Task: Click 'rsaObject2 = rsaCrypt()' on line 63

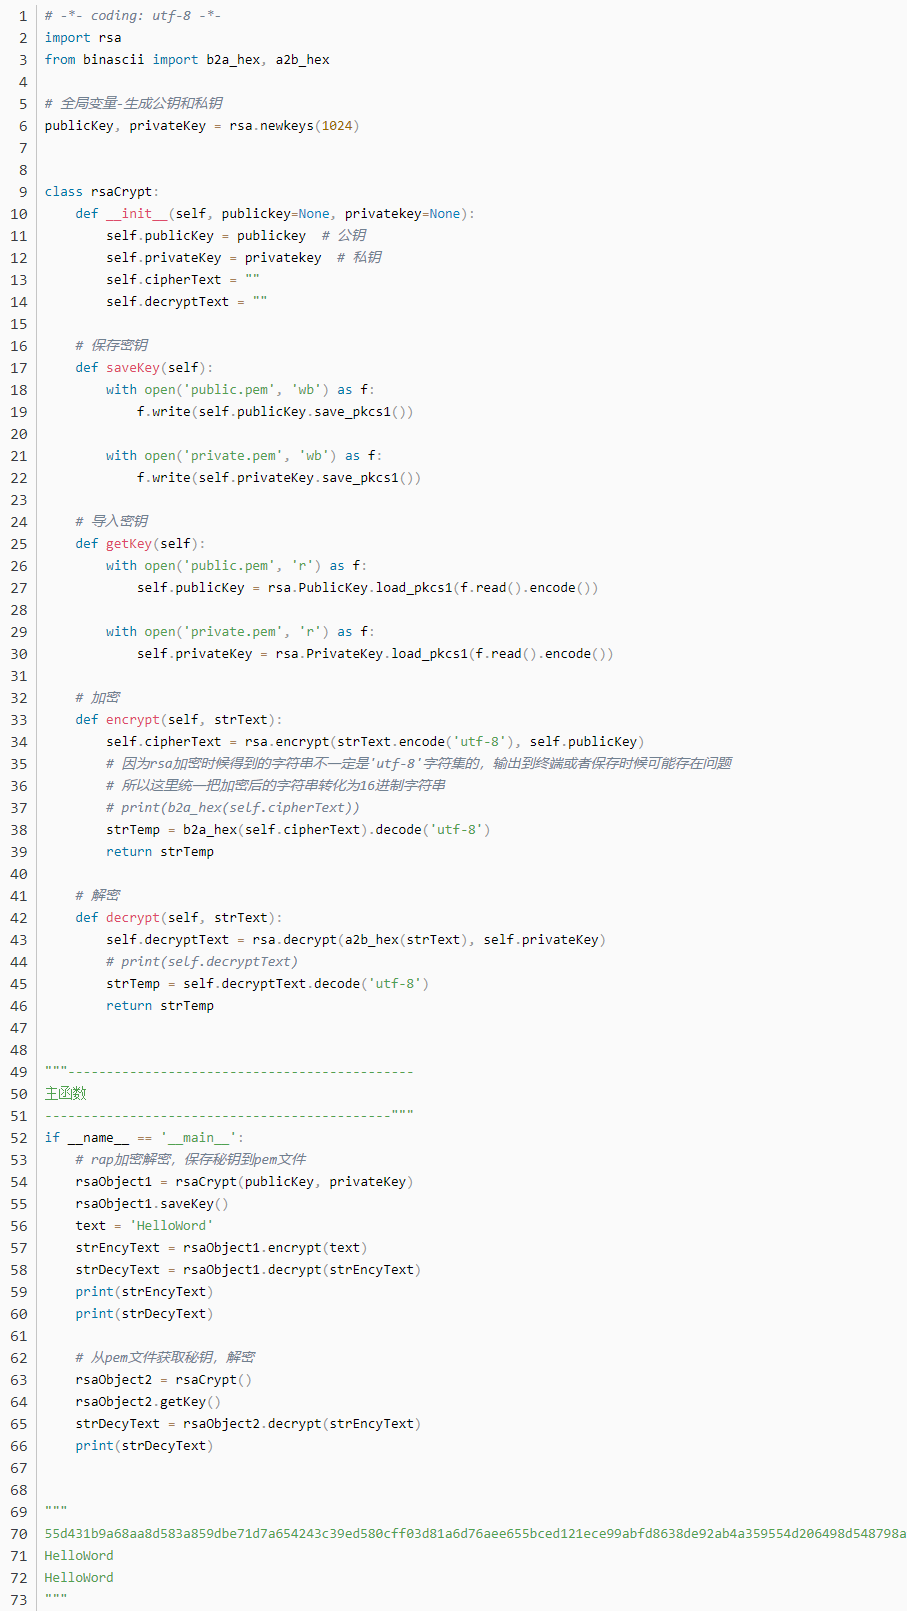Action: [x=164, y=1380]
